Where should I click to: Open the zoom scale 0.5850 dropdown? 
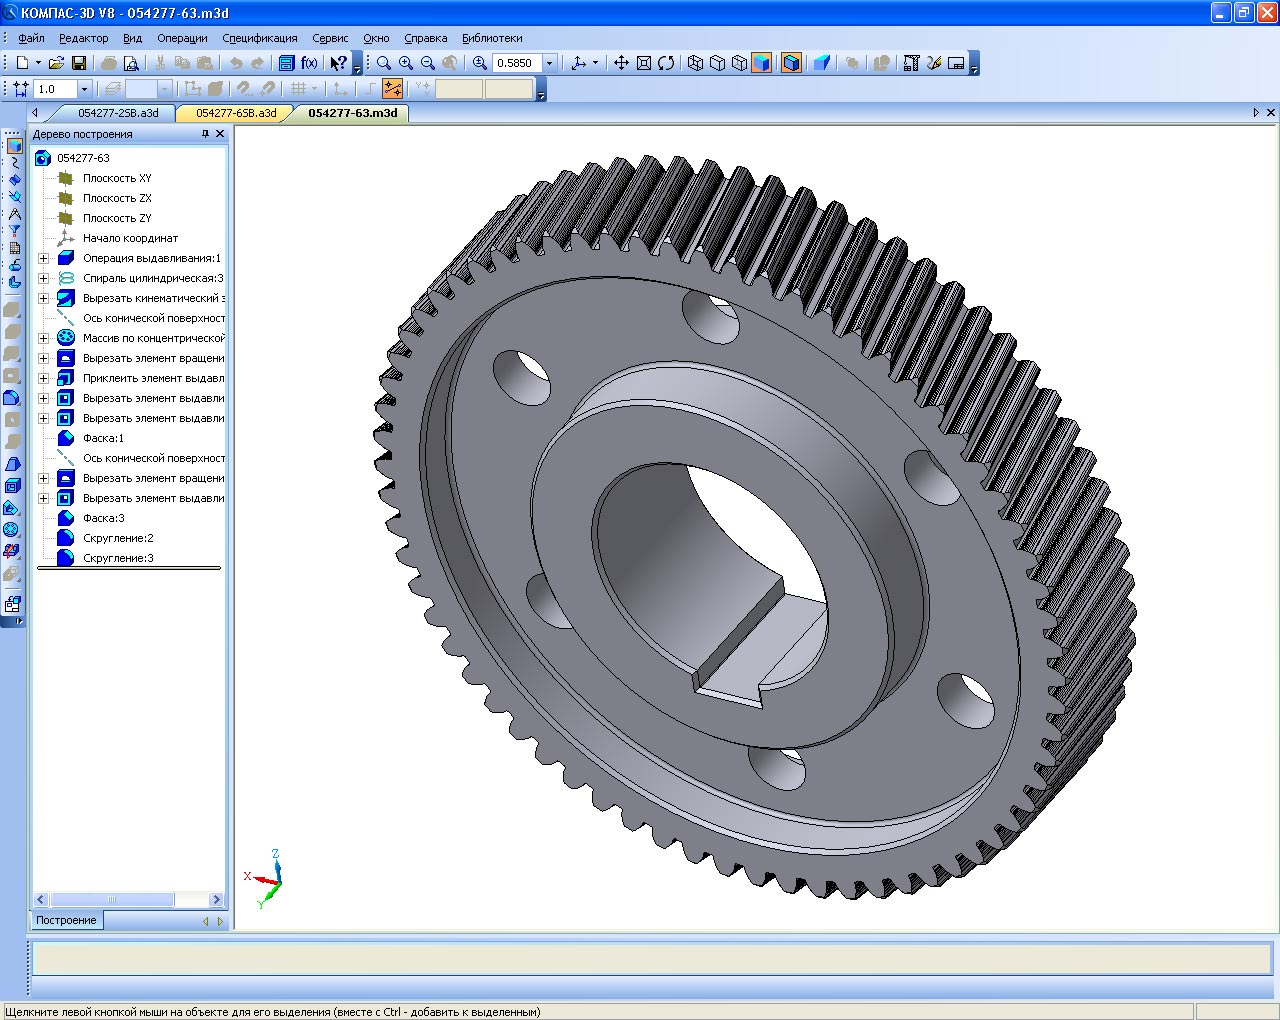549,63
